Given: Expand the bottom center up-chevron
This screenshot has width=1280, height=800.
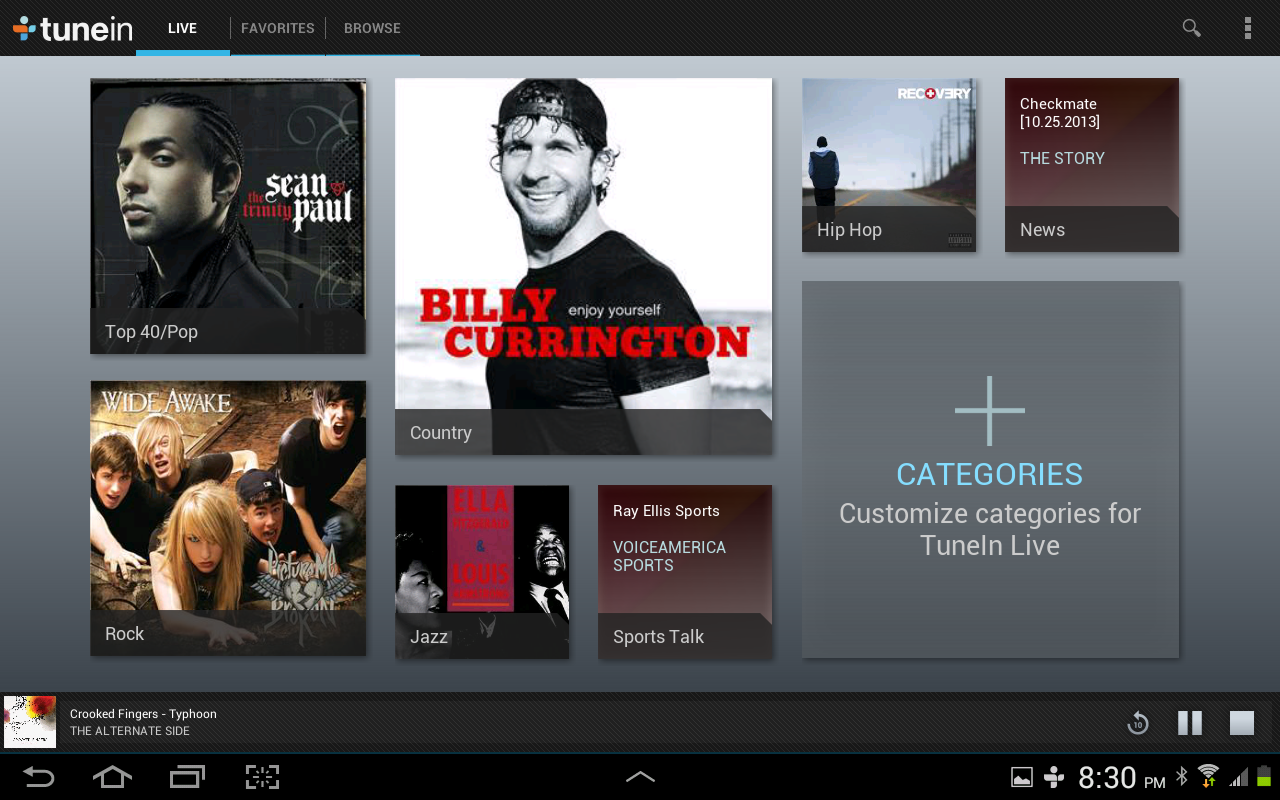Looking at the screenshot, I should click(x=640, y=777).
